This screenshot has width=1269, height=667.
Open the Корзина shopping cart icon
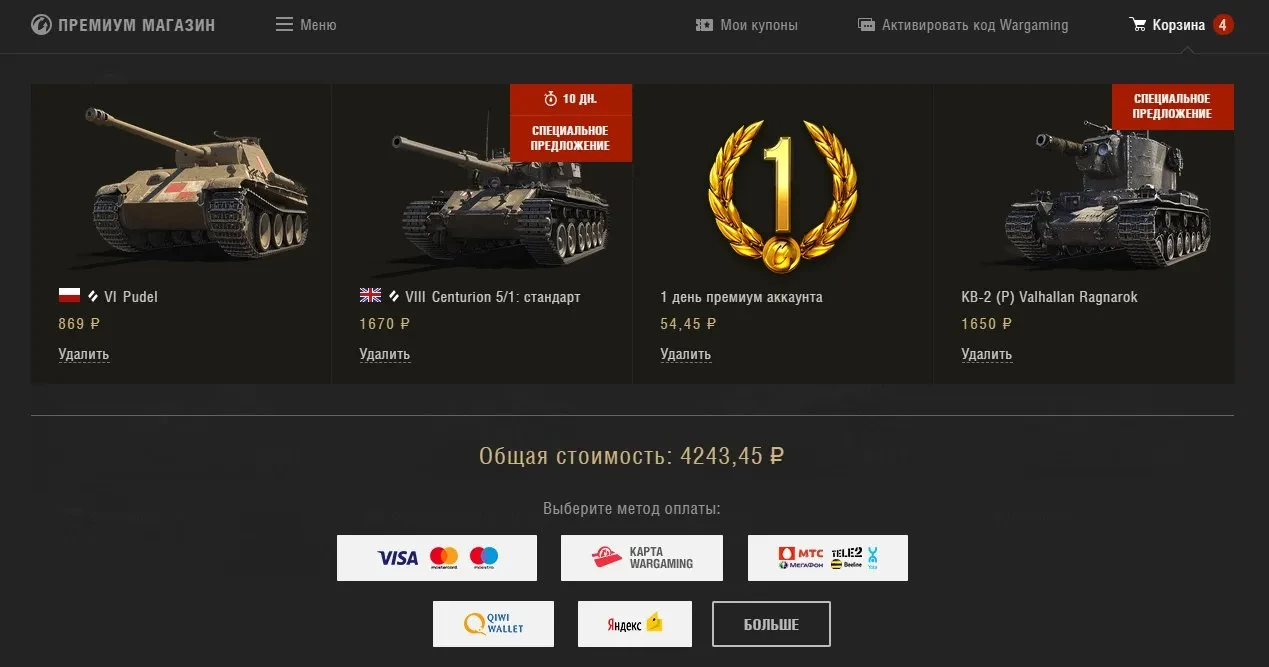1138,24
